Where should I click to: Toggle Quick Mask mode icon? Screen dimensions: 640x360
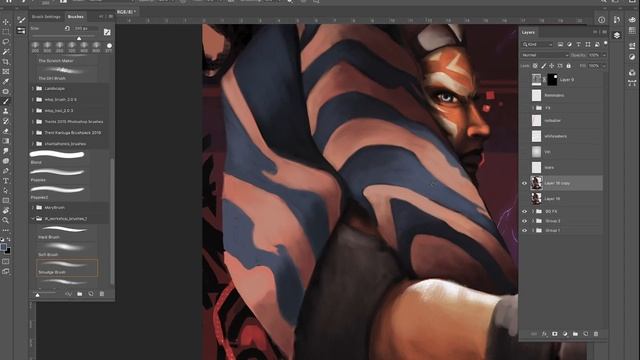pos(6,261)
